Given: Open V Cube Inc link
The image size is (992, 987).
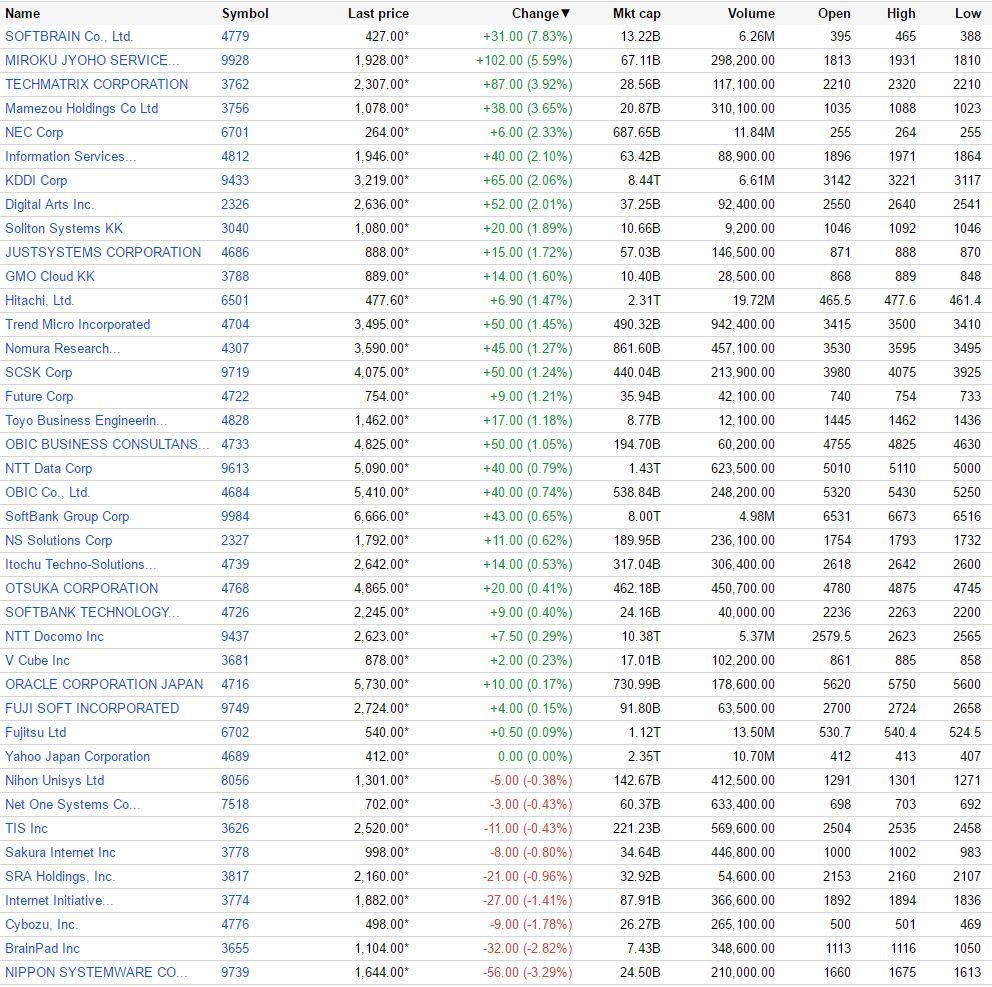Looking at the screenshot, I should pos(37,661).
